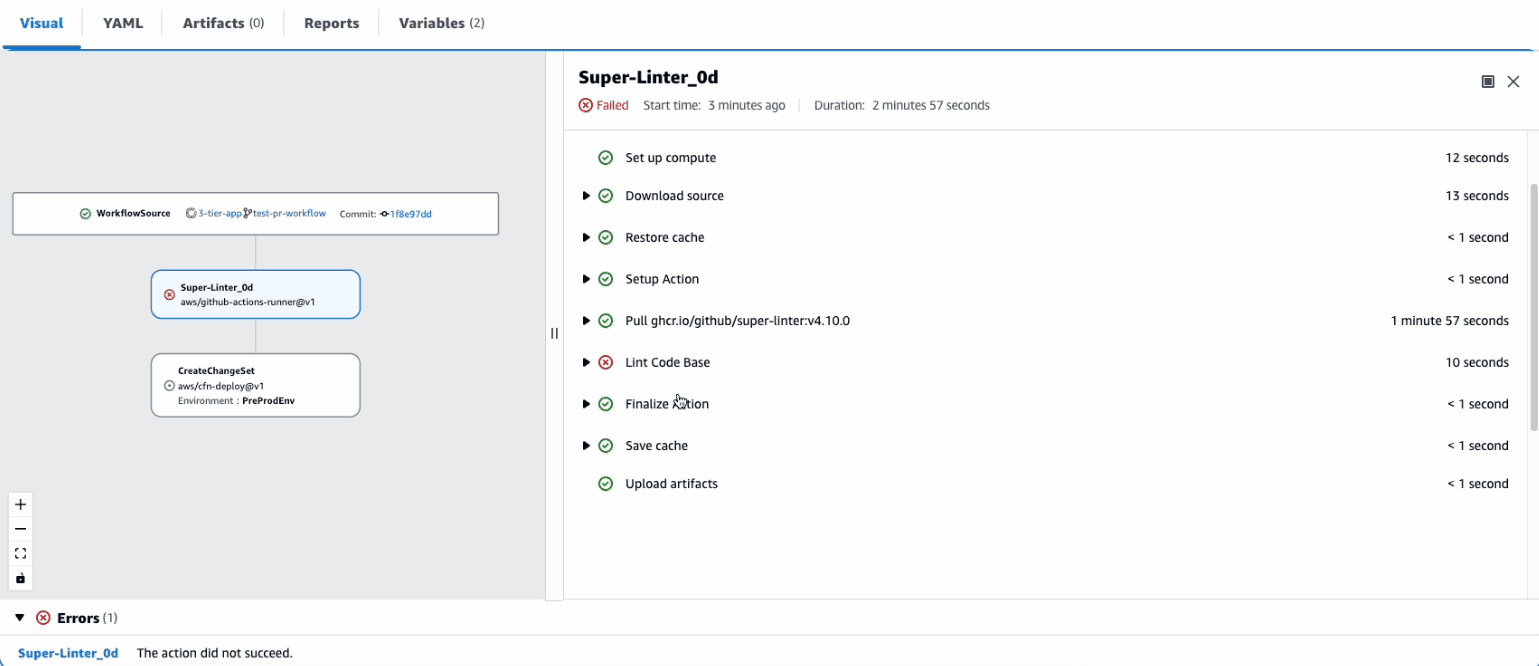The width and height of the screenshot is (1539, 666).
Task: Click the red error icon beside Errors
Action: 43,618
